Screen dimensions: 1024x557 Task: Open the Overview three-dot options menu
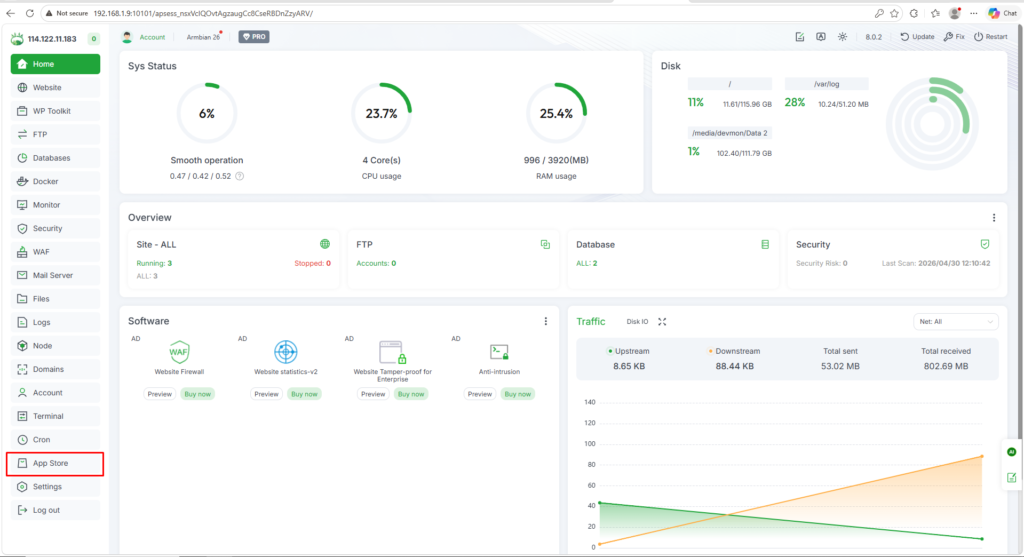pos(994,217)
